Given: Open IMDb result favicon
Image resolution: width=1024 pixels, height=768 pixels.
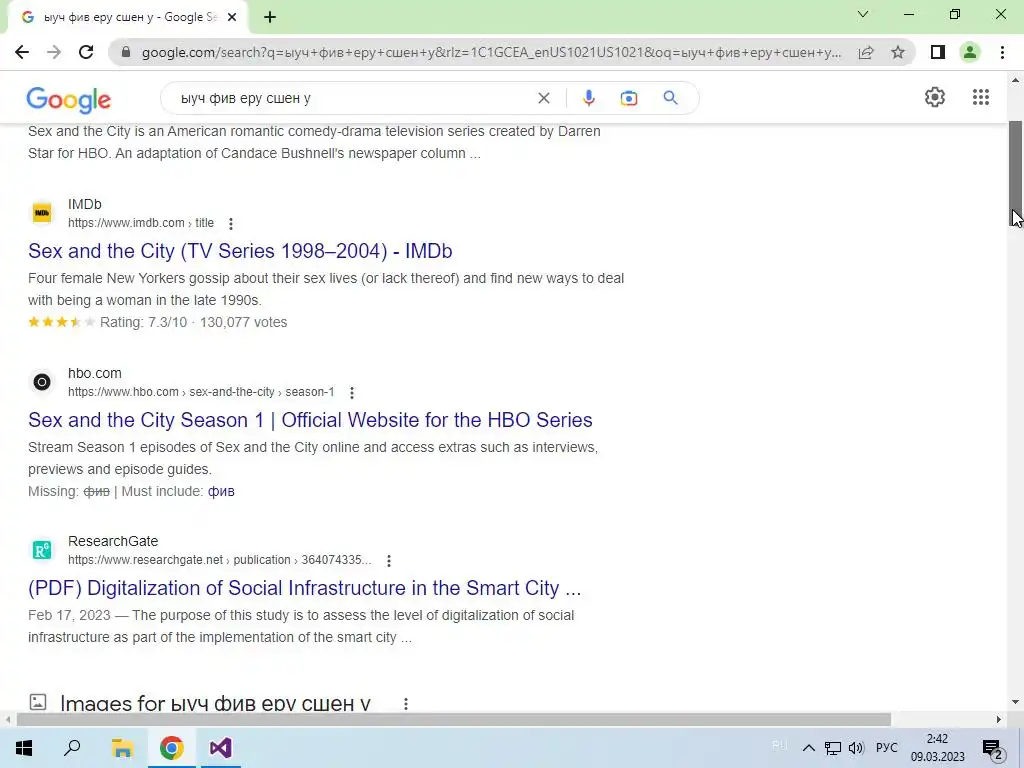Looking at the screenshot, I should [x=42, y=213].
